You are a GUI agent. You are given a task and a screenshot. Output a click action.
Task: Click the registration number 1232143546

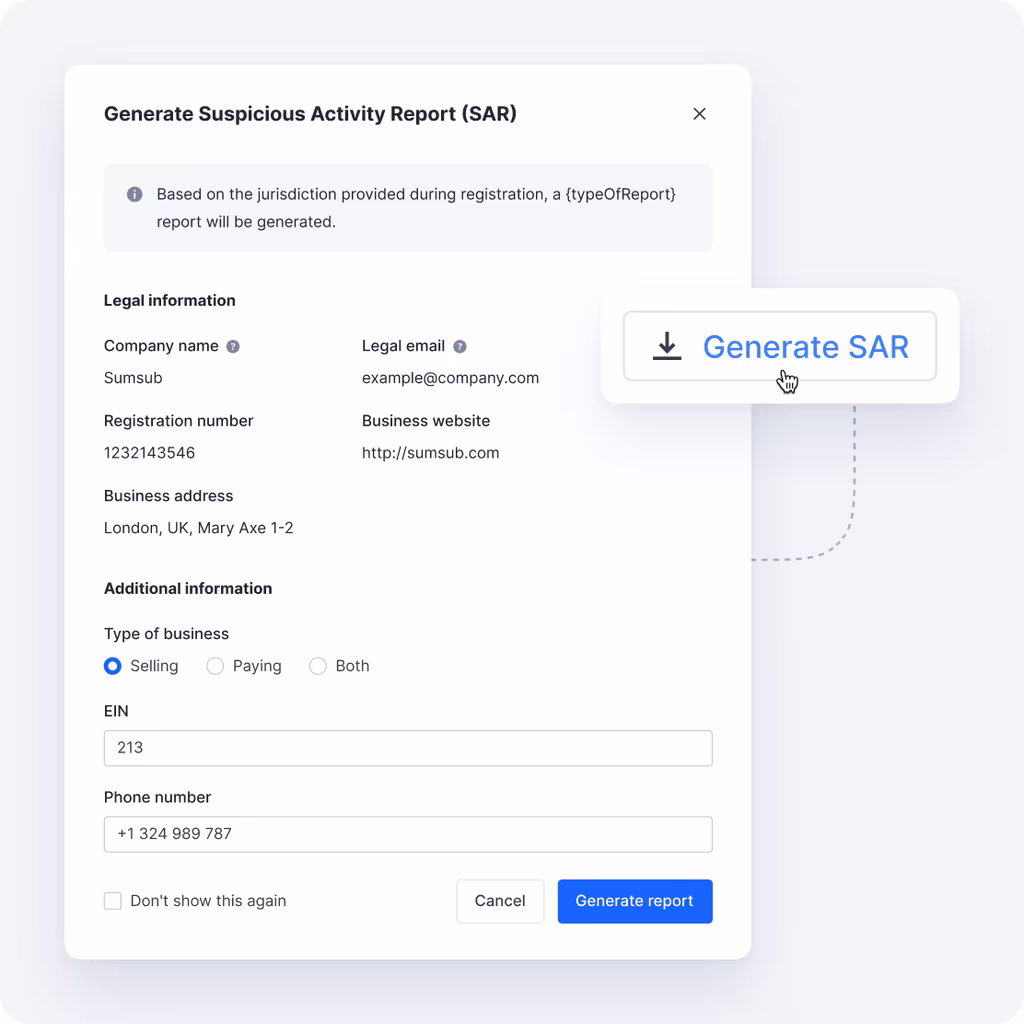tap(149, 453)
